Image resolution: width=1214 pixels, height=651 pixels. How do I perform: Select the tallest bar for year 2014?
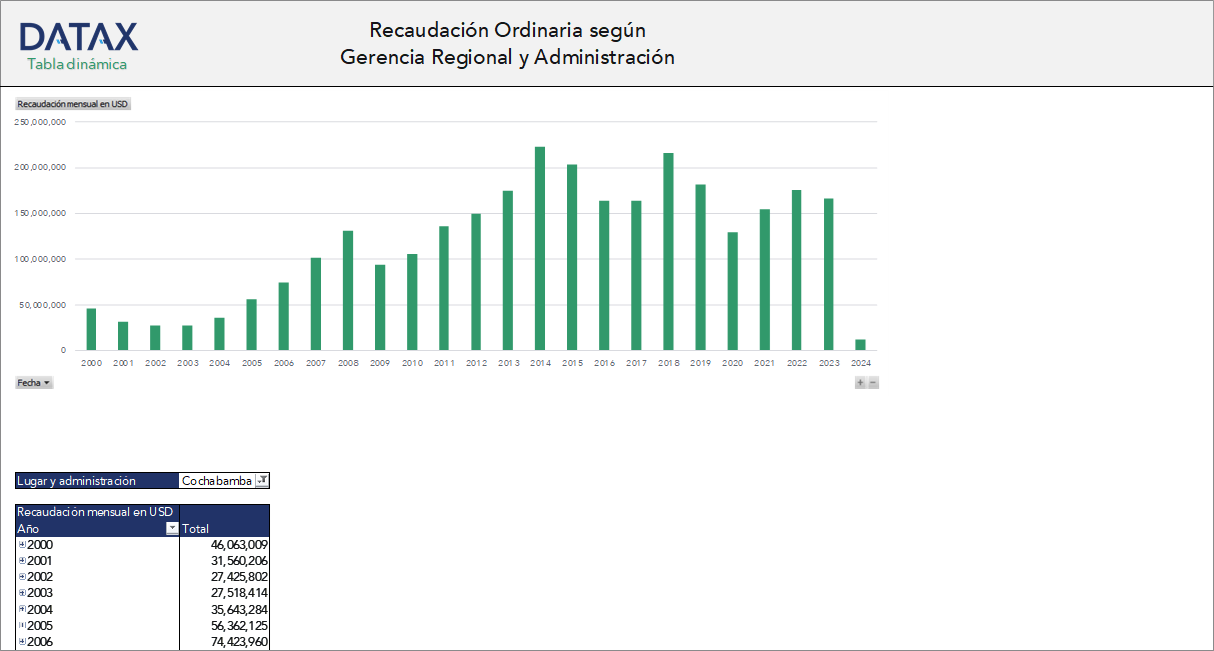540,250
